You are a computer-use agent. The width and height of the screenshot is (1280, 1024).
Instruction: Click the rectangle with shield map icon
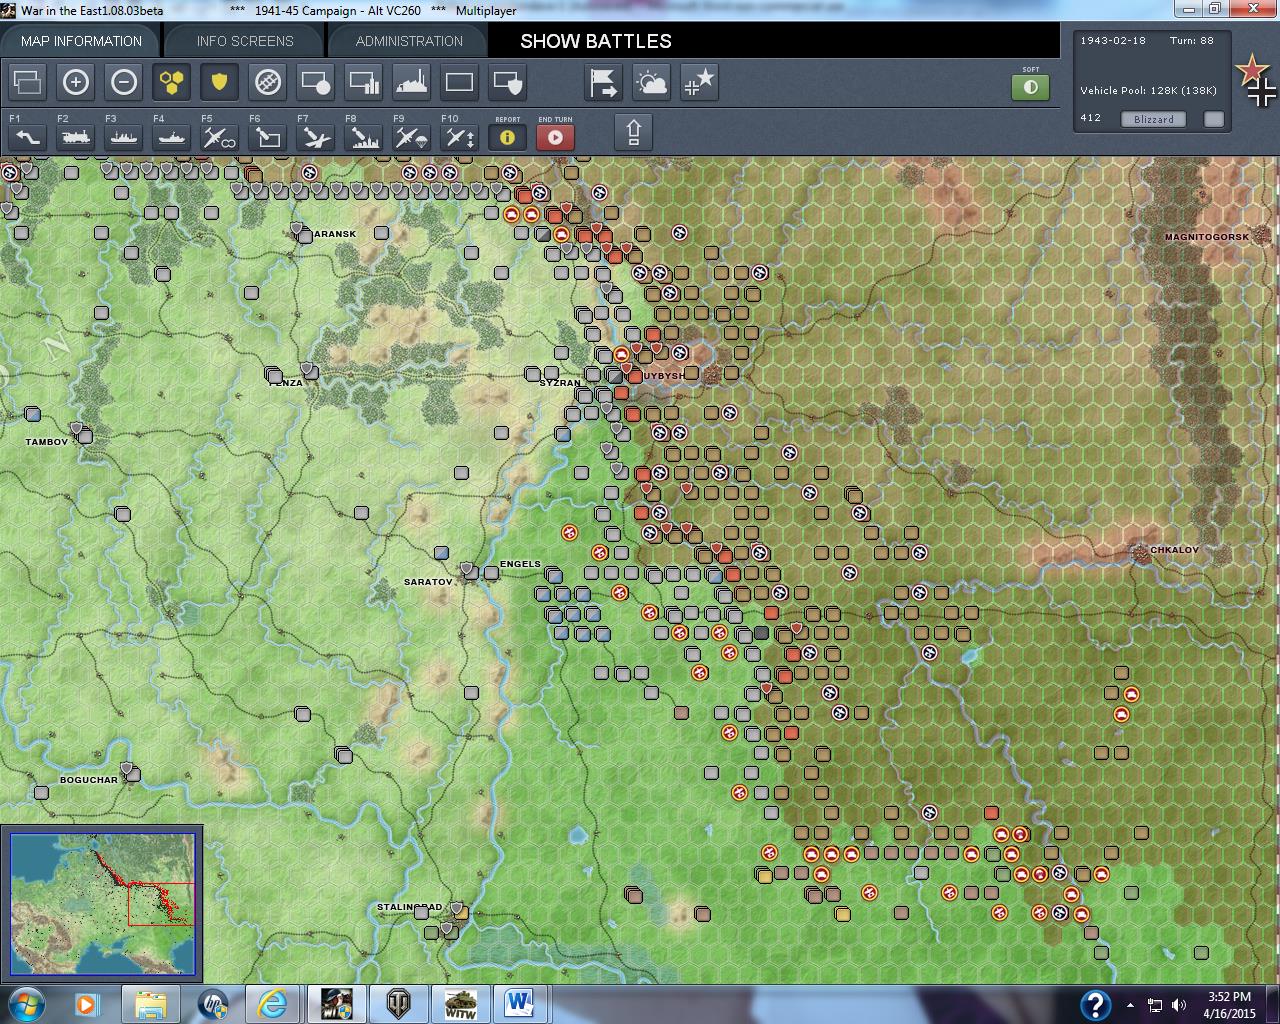click(x=508, y=82)
